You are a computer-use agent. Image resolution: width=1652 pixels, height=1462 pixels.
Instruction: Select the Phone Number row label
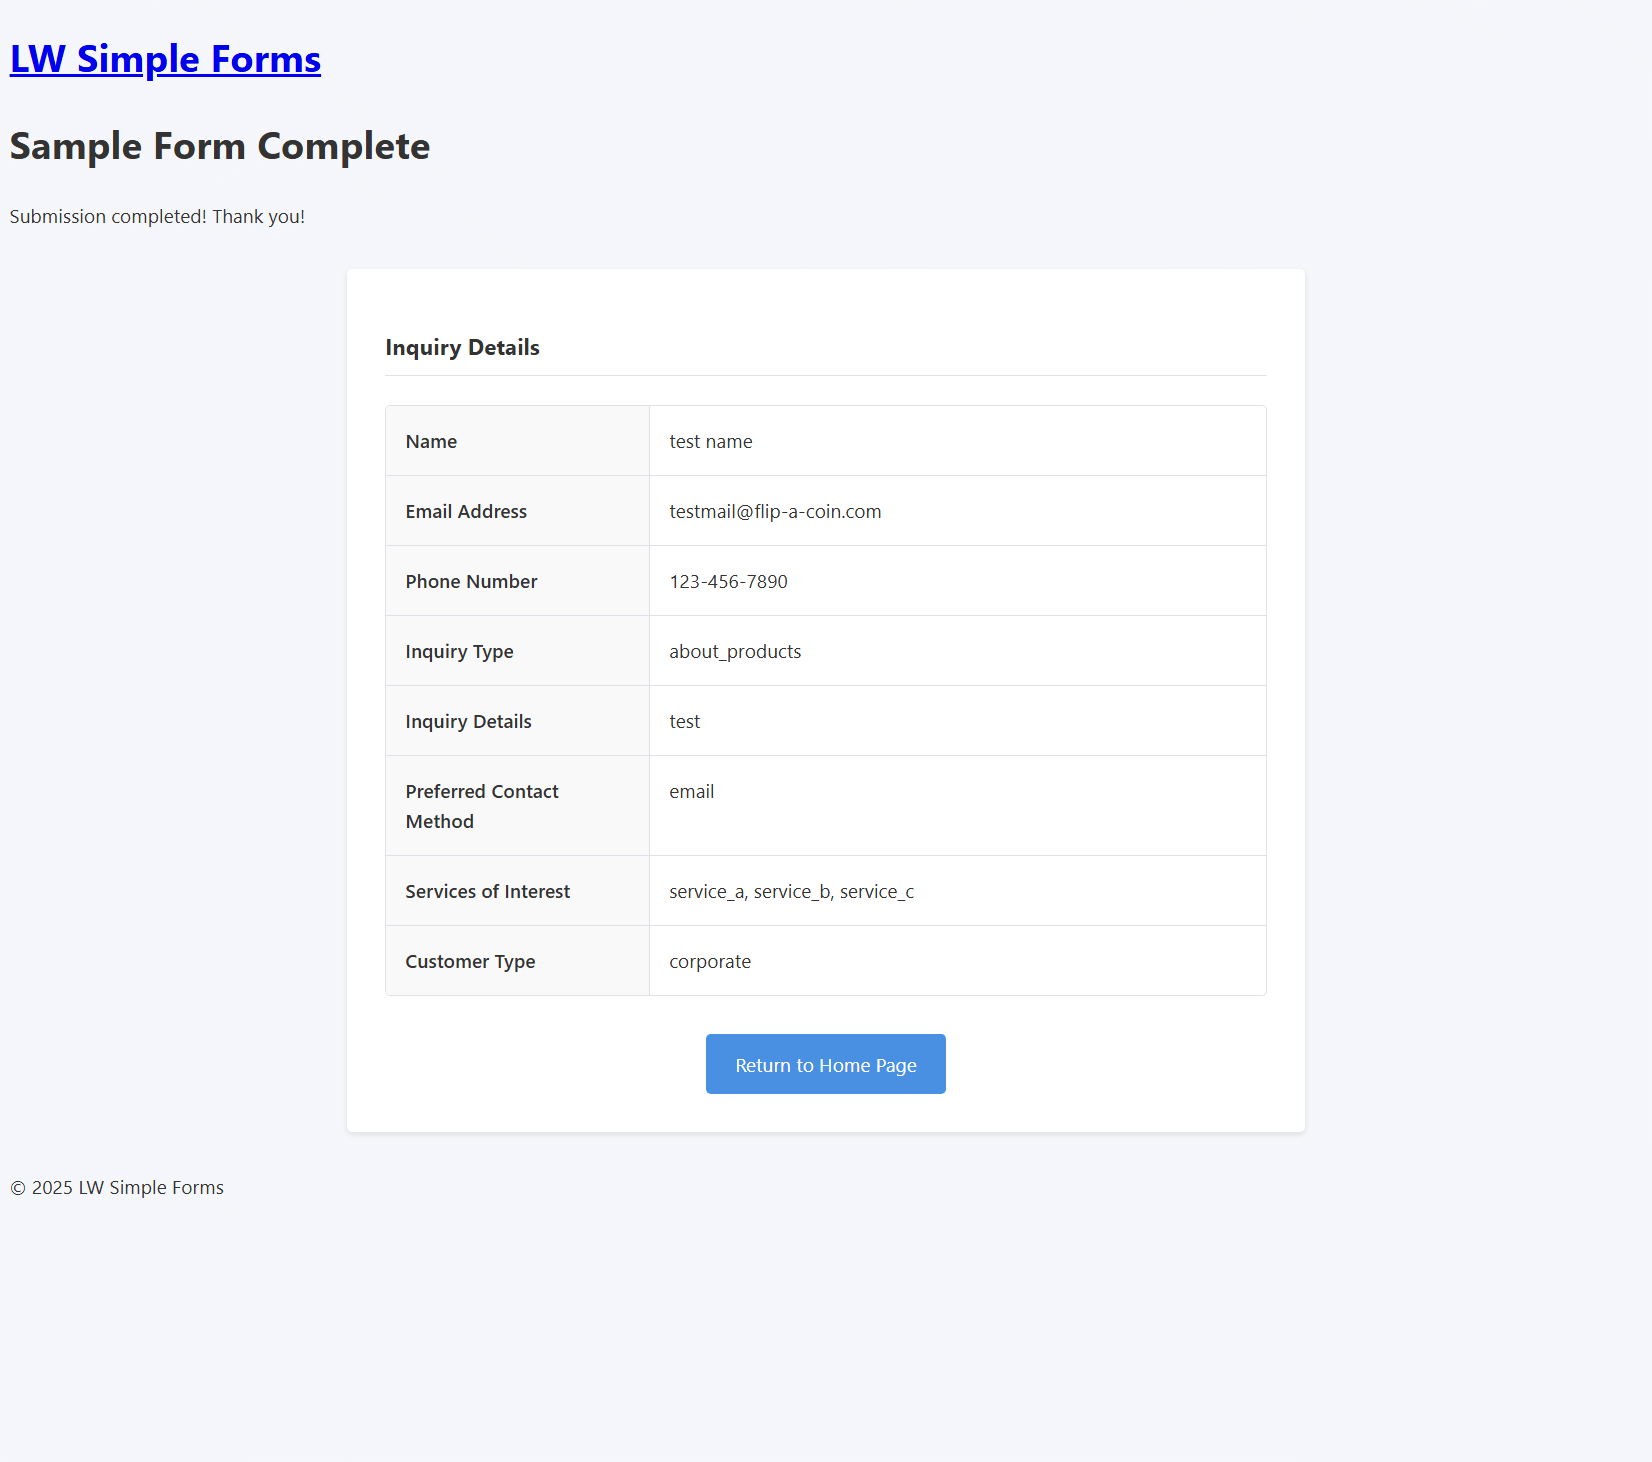[471, 581]
